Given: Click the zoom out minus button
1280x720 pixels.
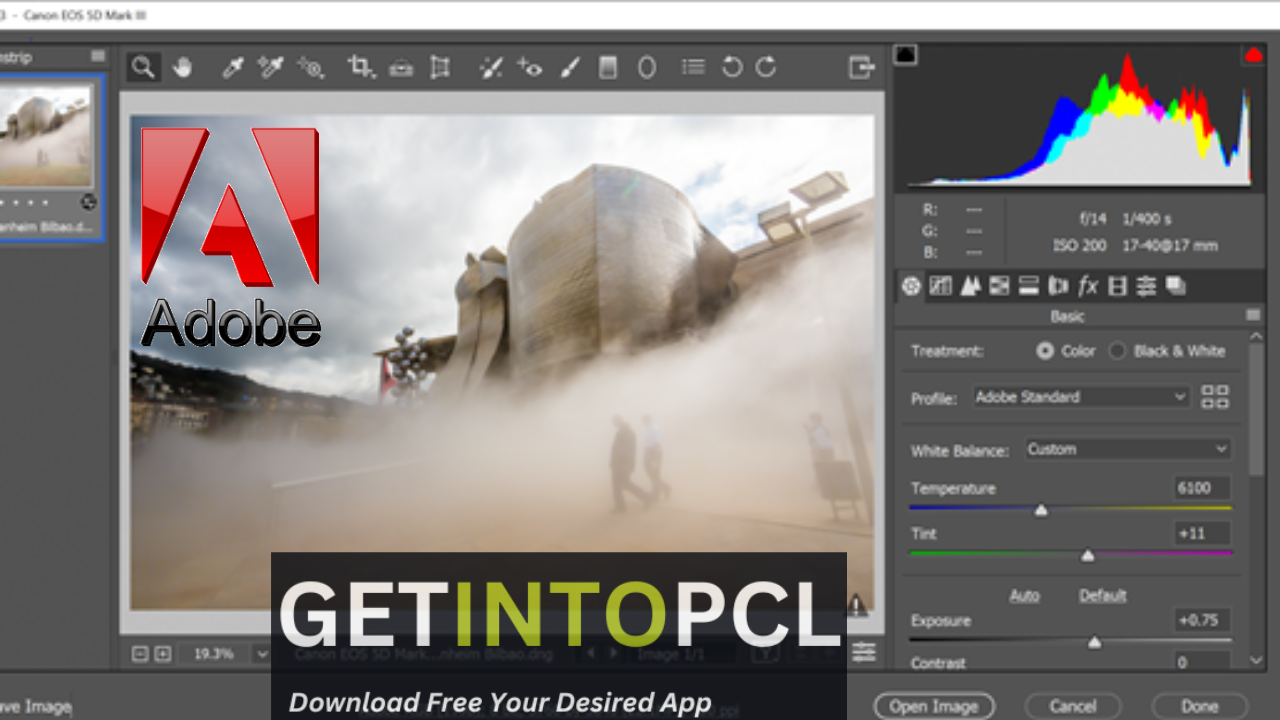Looking at the screenshot, I should pos(140,654).
